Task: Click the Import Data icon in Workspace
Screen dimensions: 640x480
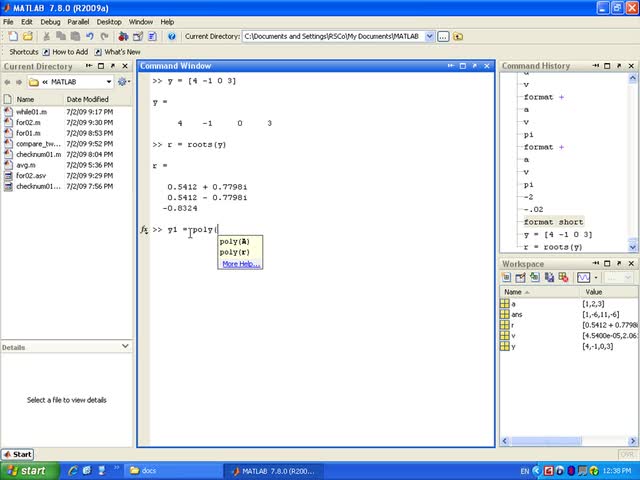Action: [535, 277]
